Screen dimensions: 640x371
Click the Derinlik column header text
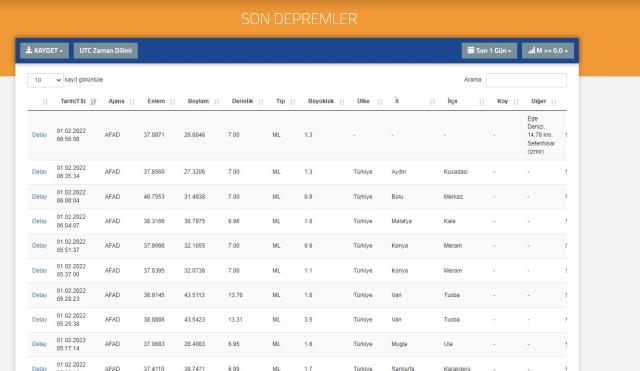click(242, 101)
